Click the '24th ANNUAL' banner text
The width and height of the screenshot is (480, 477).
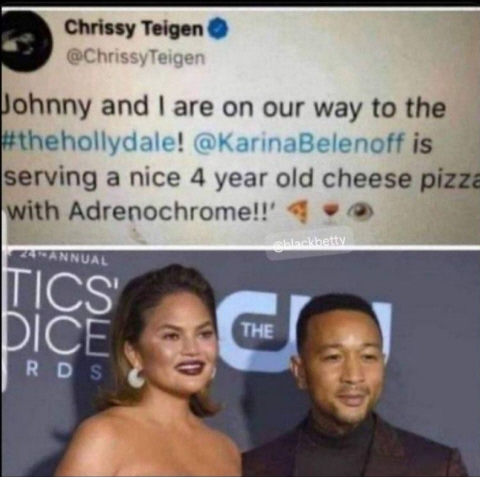pos(57,258)
